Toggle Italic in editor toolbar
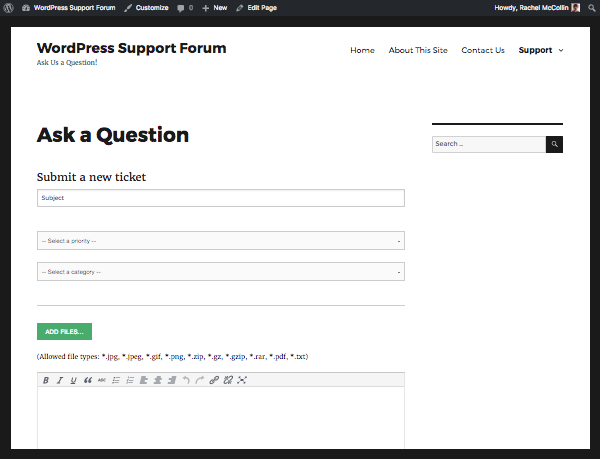 [x=59, y=380]
